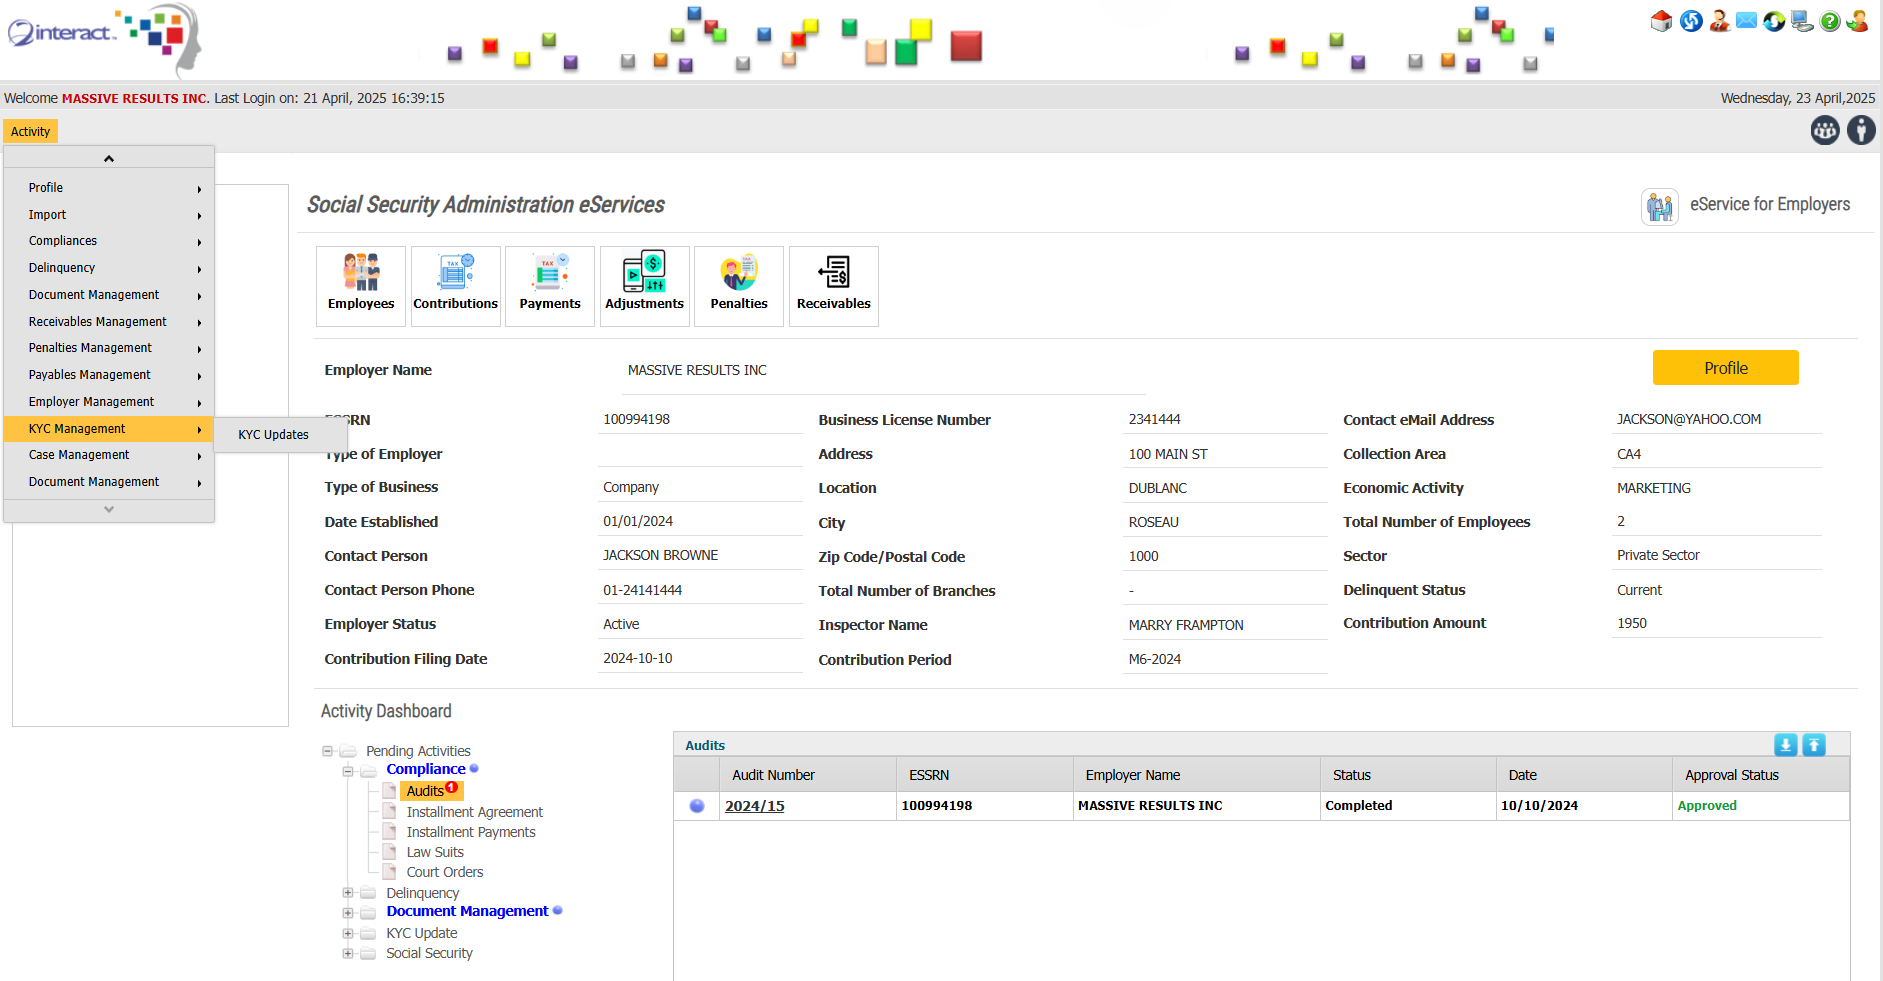Click the dark group-of-people round icon

[x=1825, y=130]
